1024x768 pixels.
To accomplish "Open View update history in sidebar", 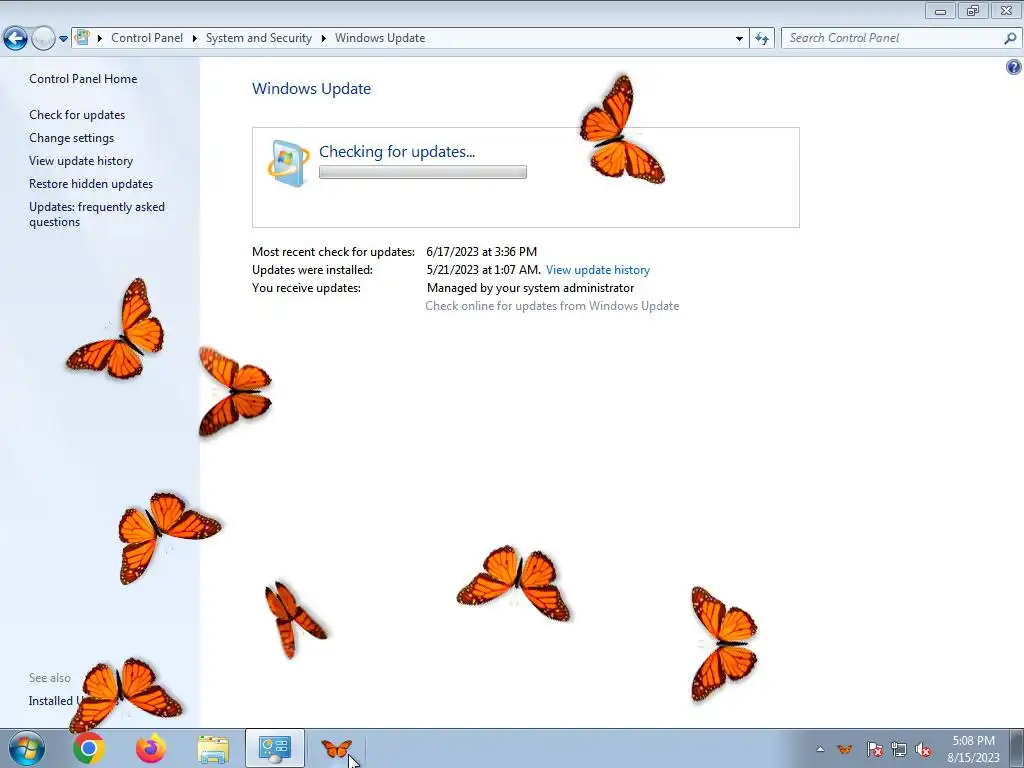I will point(81,161).
